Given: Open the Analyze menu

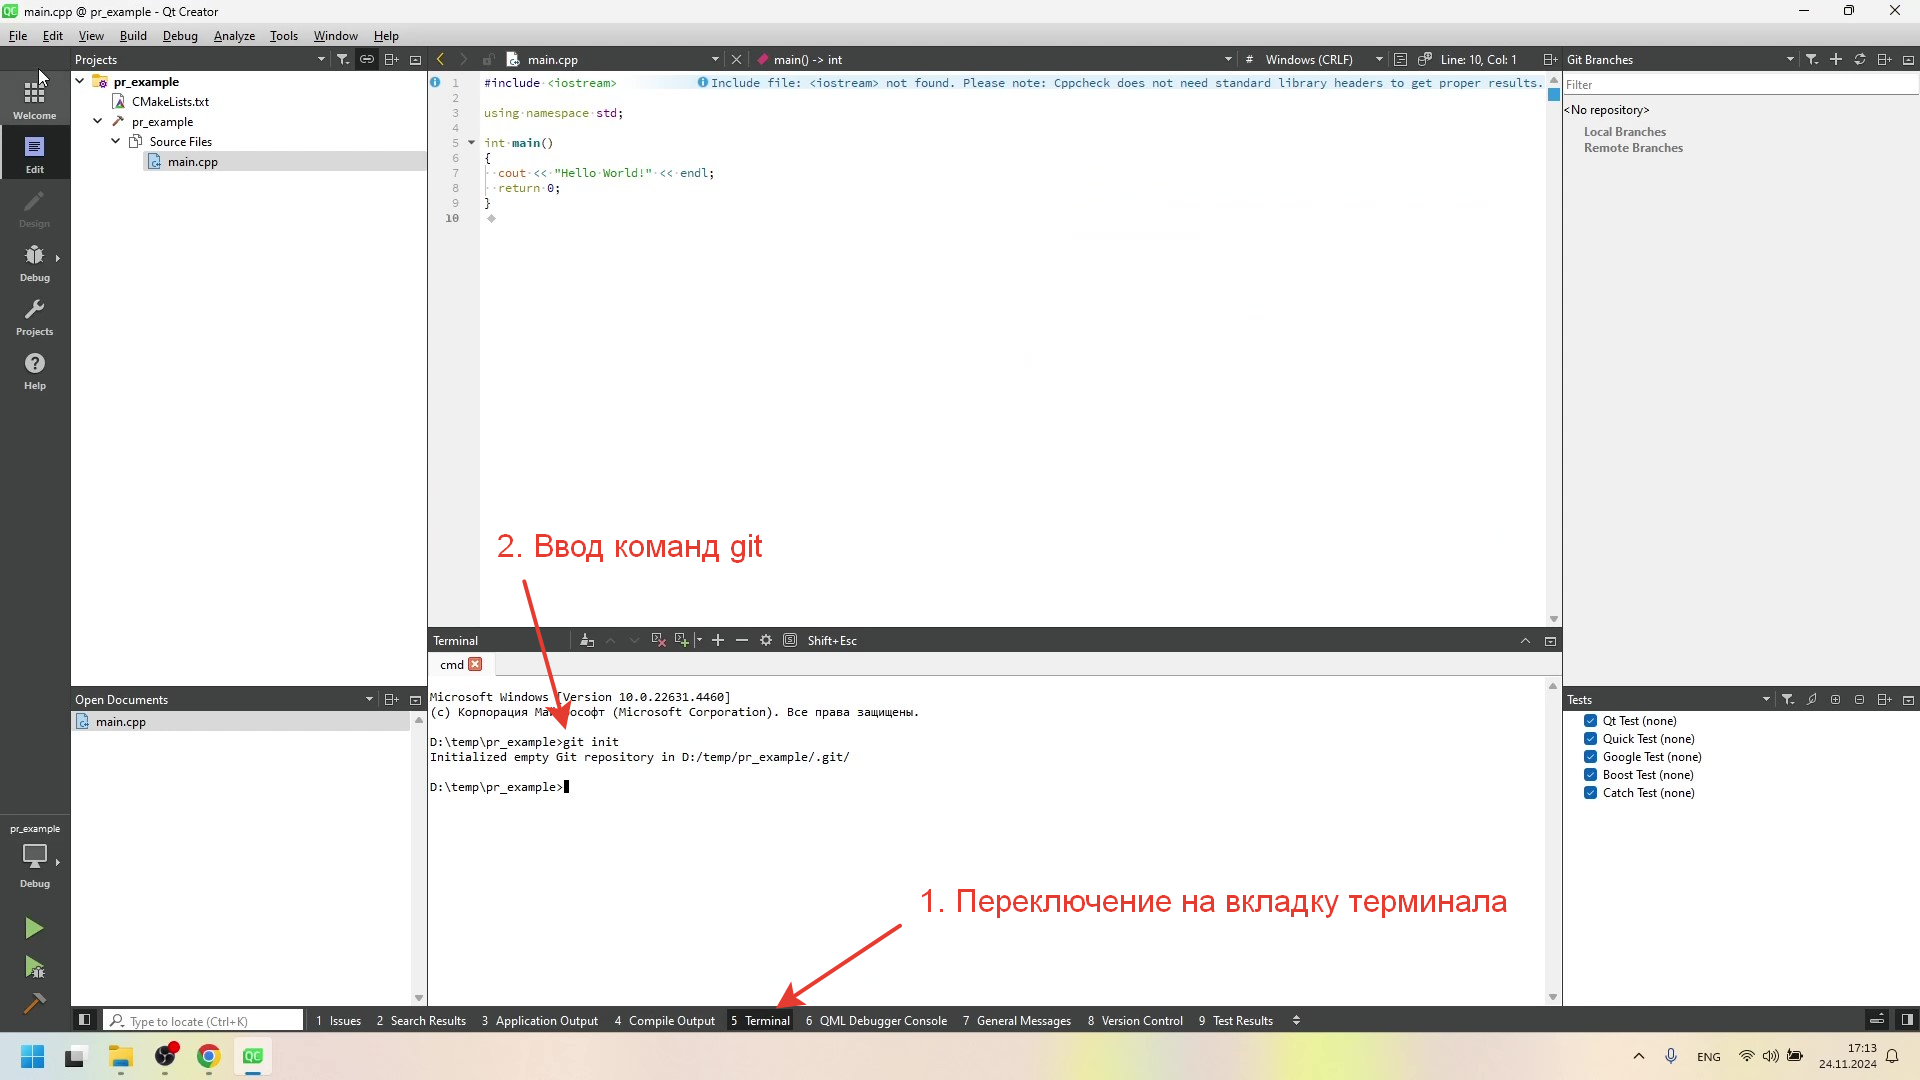Looking at the screenshot, I should click(234, 35).
